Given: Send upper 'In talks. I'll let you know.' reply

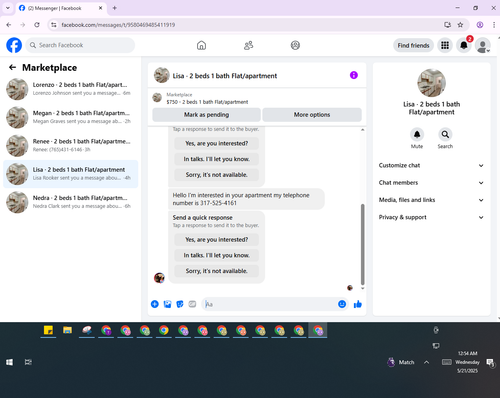Looking at the screenshot, I should pos(217,159).
